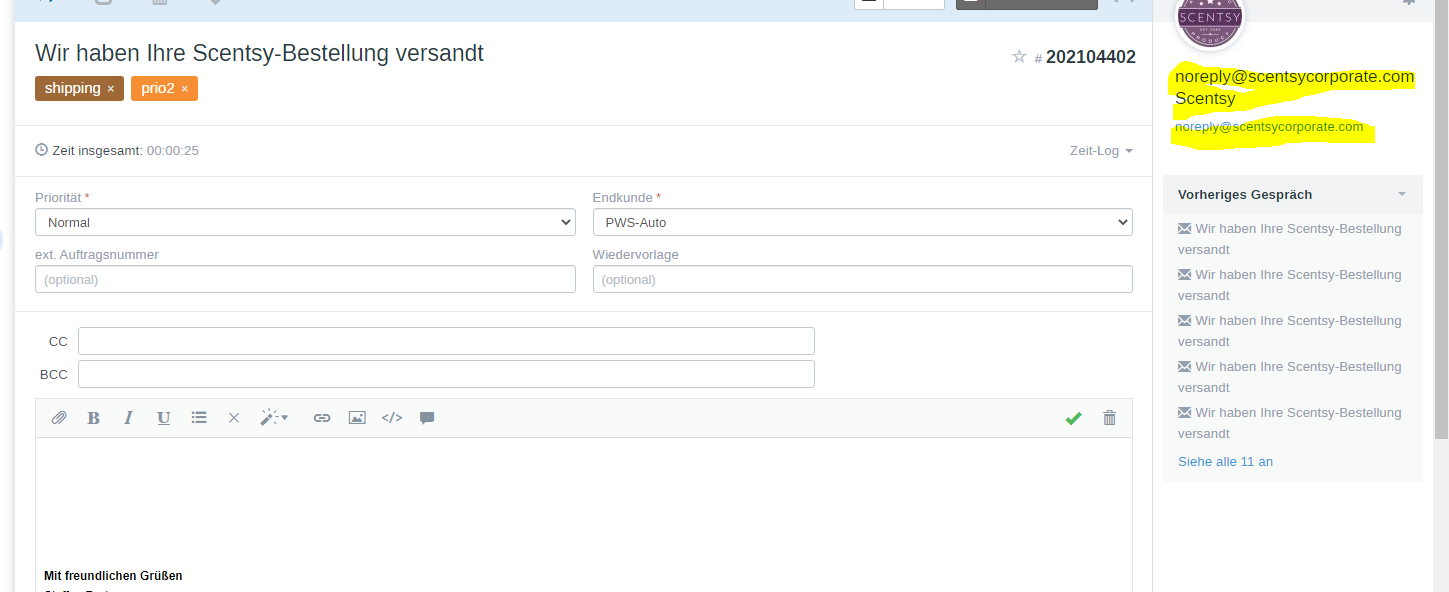Collapse the Vorheriges Gespräch panel
The height and width of the screenshot is (592, 1449).
[1402, 194]
